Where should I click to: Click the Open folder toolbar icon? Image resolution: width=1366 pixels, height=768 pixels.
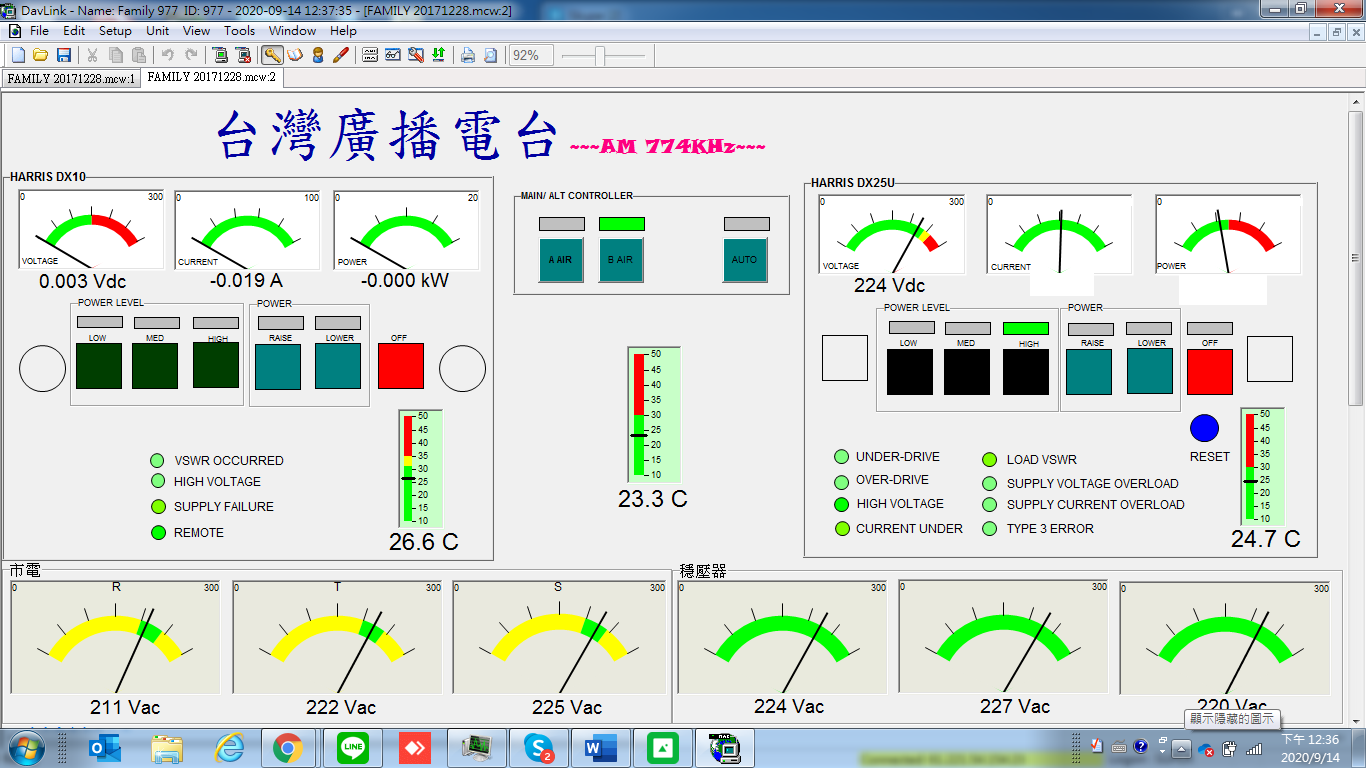tap(41, 55)
